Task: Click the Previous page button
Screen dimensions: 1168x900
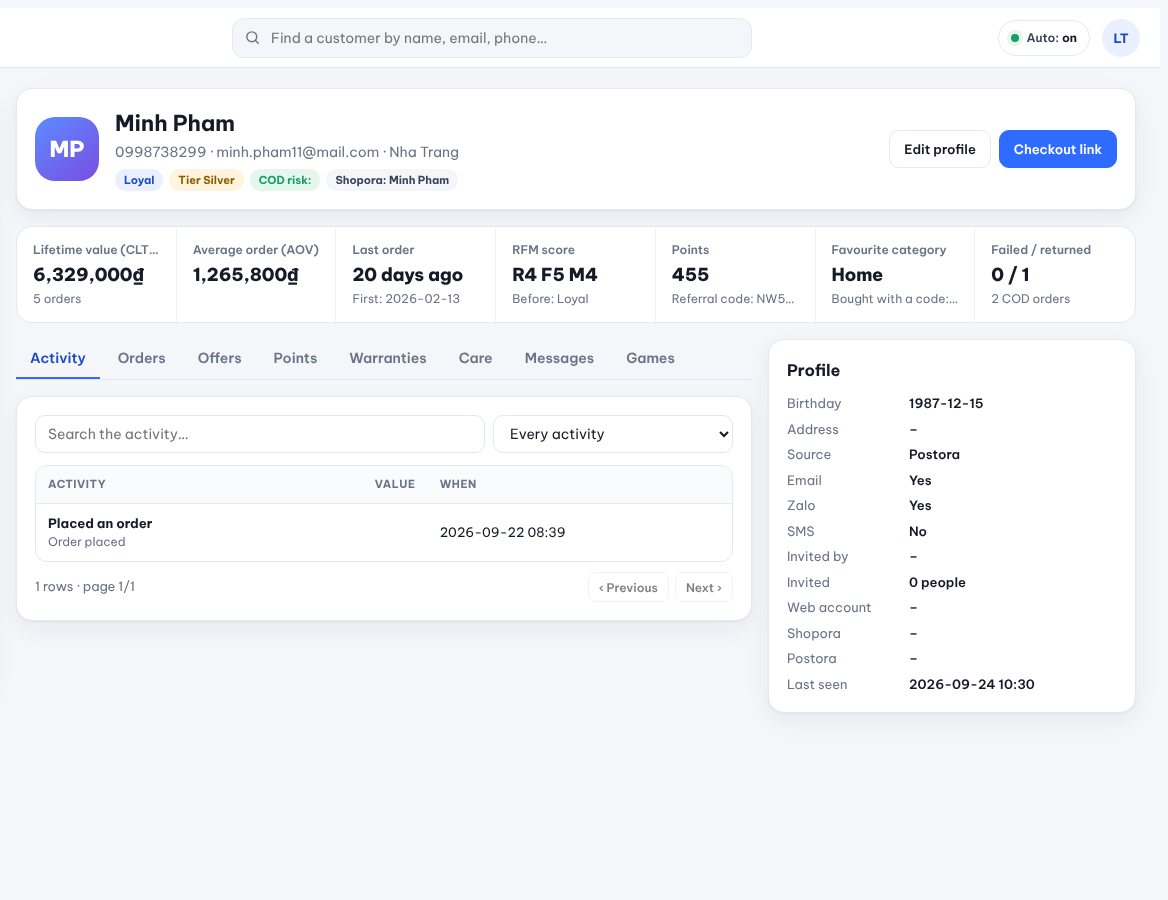Action: [x=628, y=588]
